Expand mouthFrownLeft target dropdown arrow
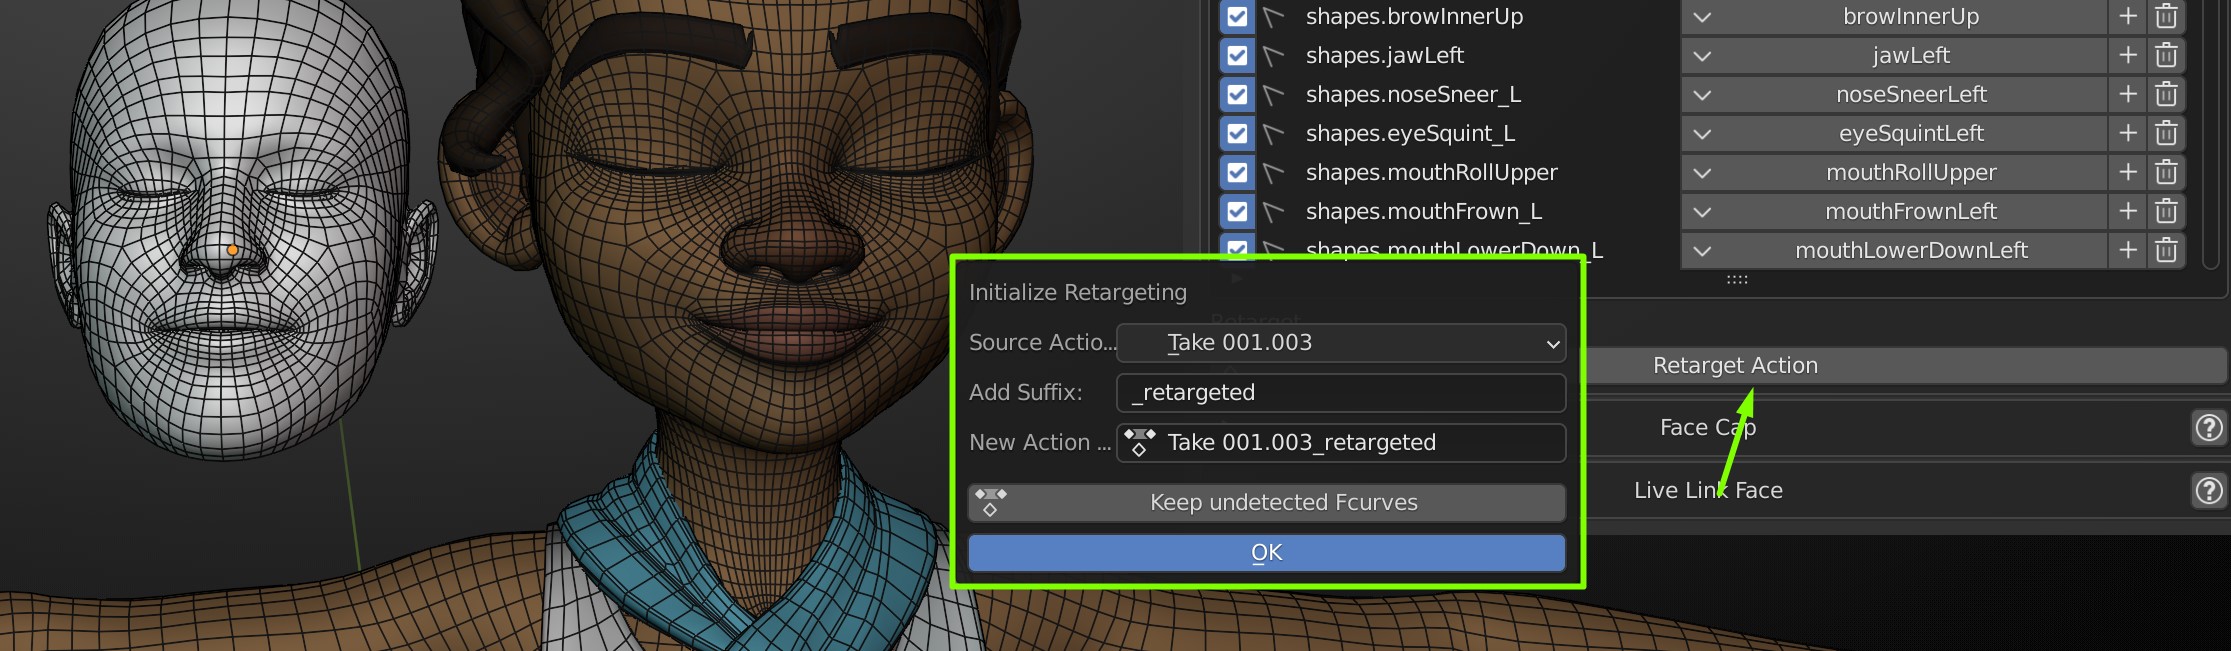 click(1701, 211)
